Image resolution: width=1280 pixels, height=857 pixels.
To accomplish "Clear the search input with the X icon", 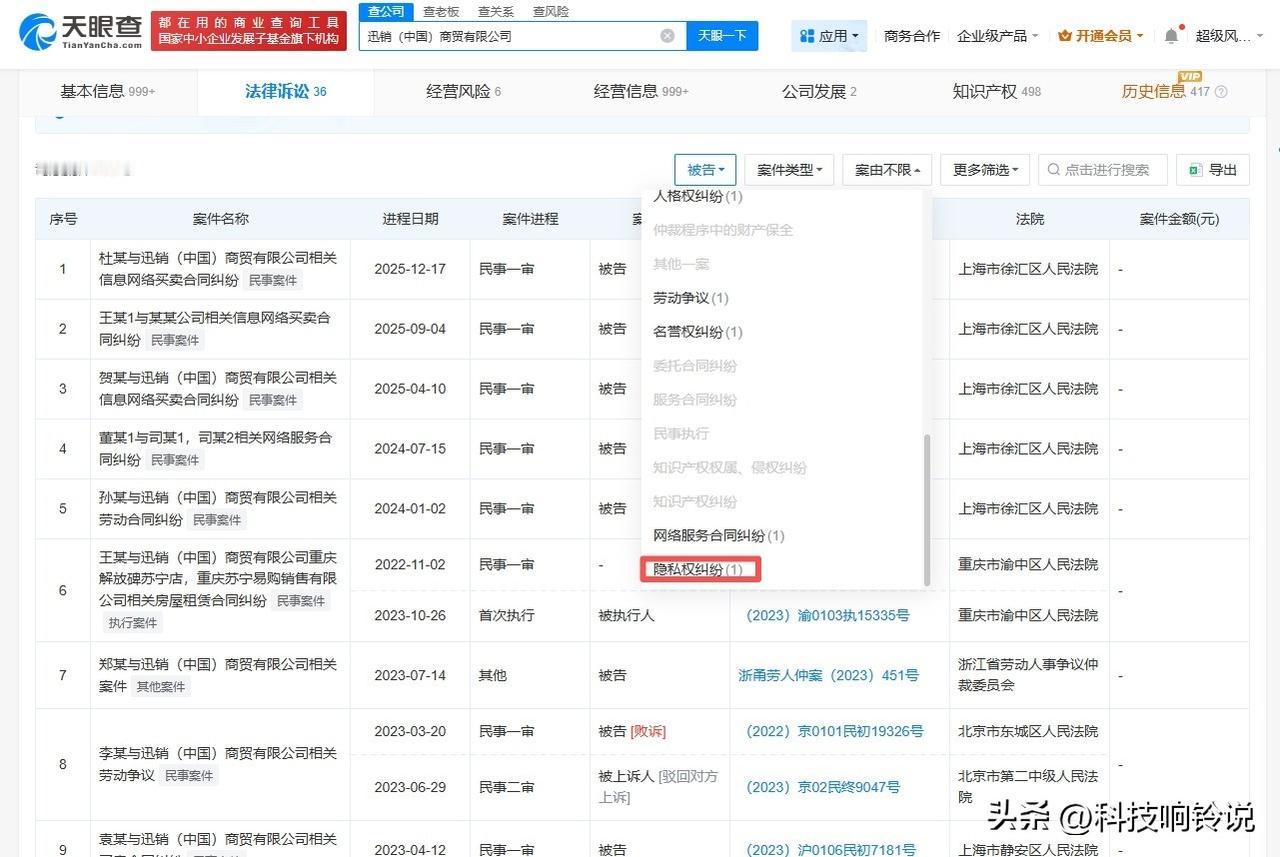I will point(666,35).
